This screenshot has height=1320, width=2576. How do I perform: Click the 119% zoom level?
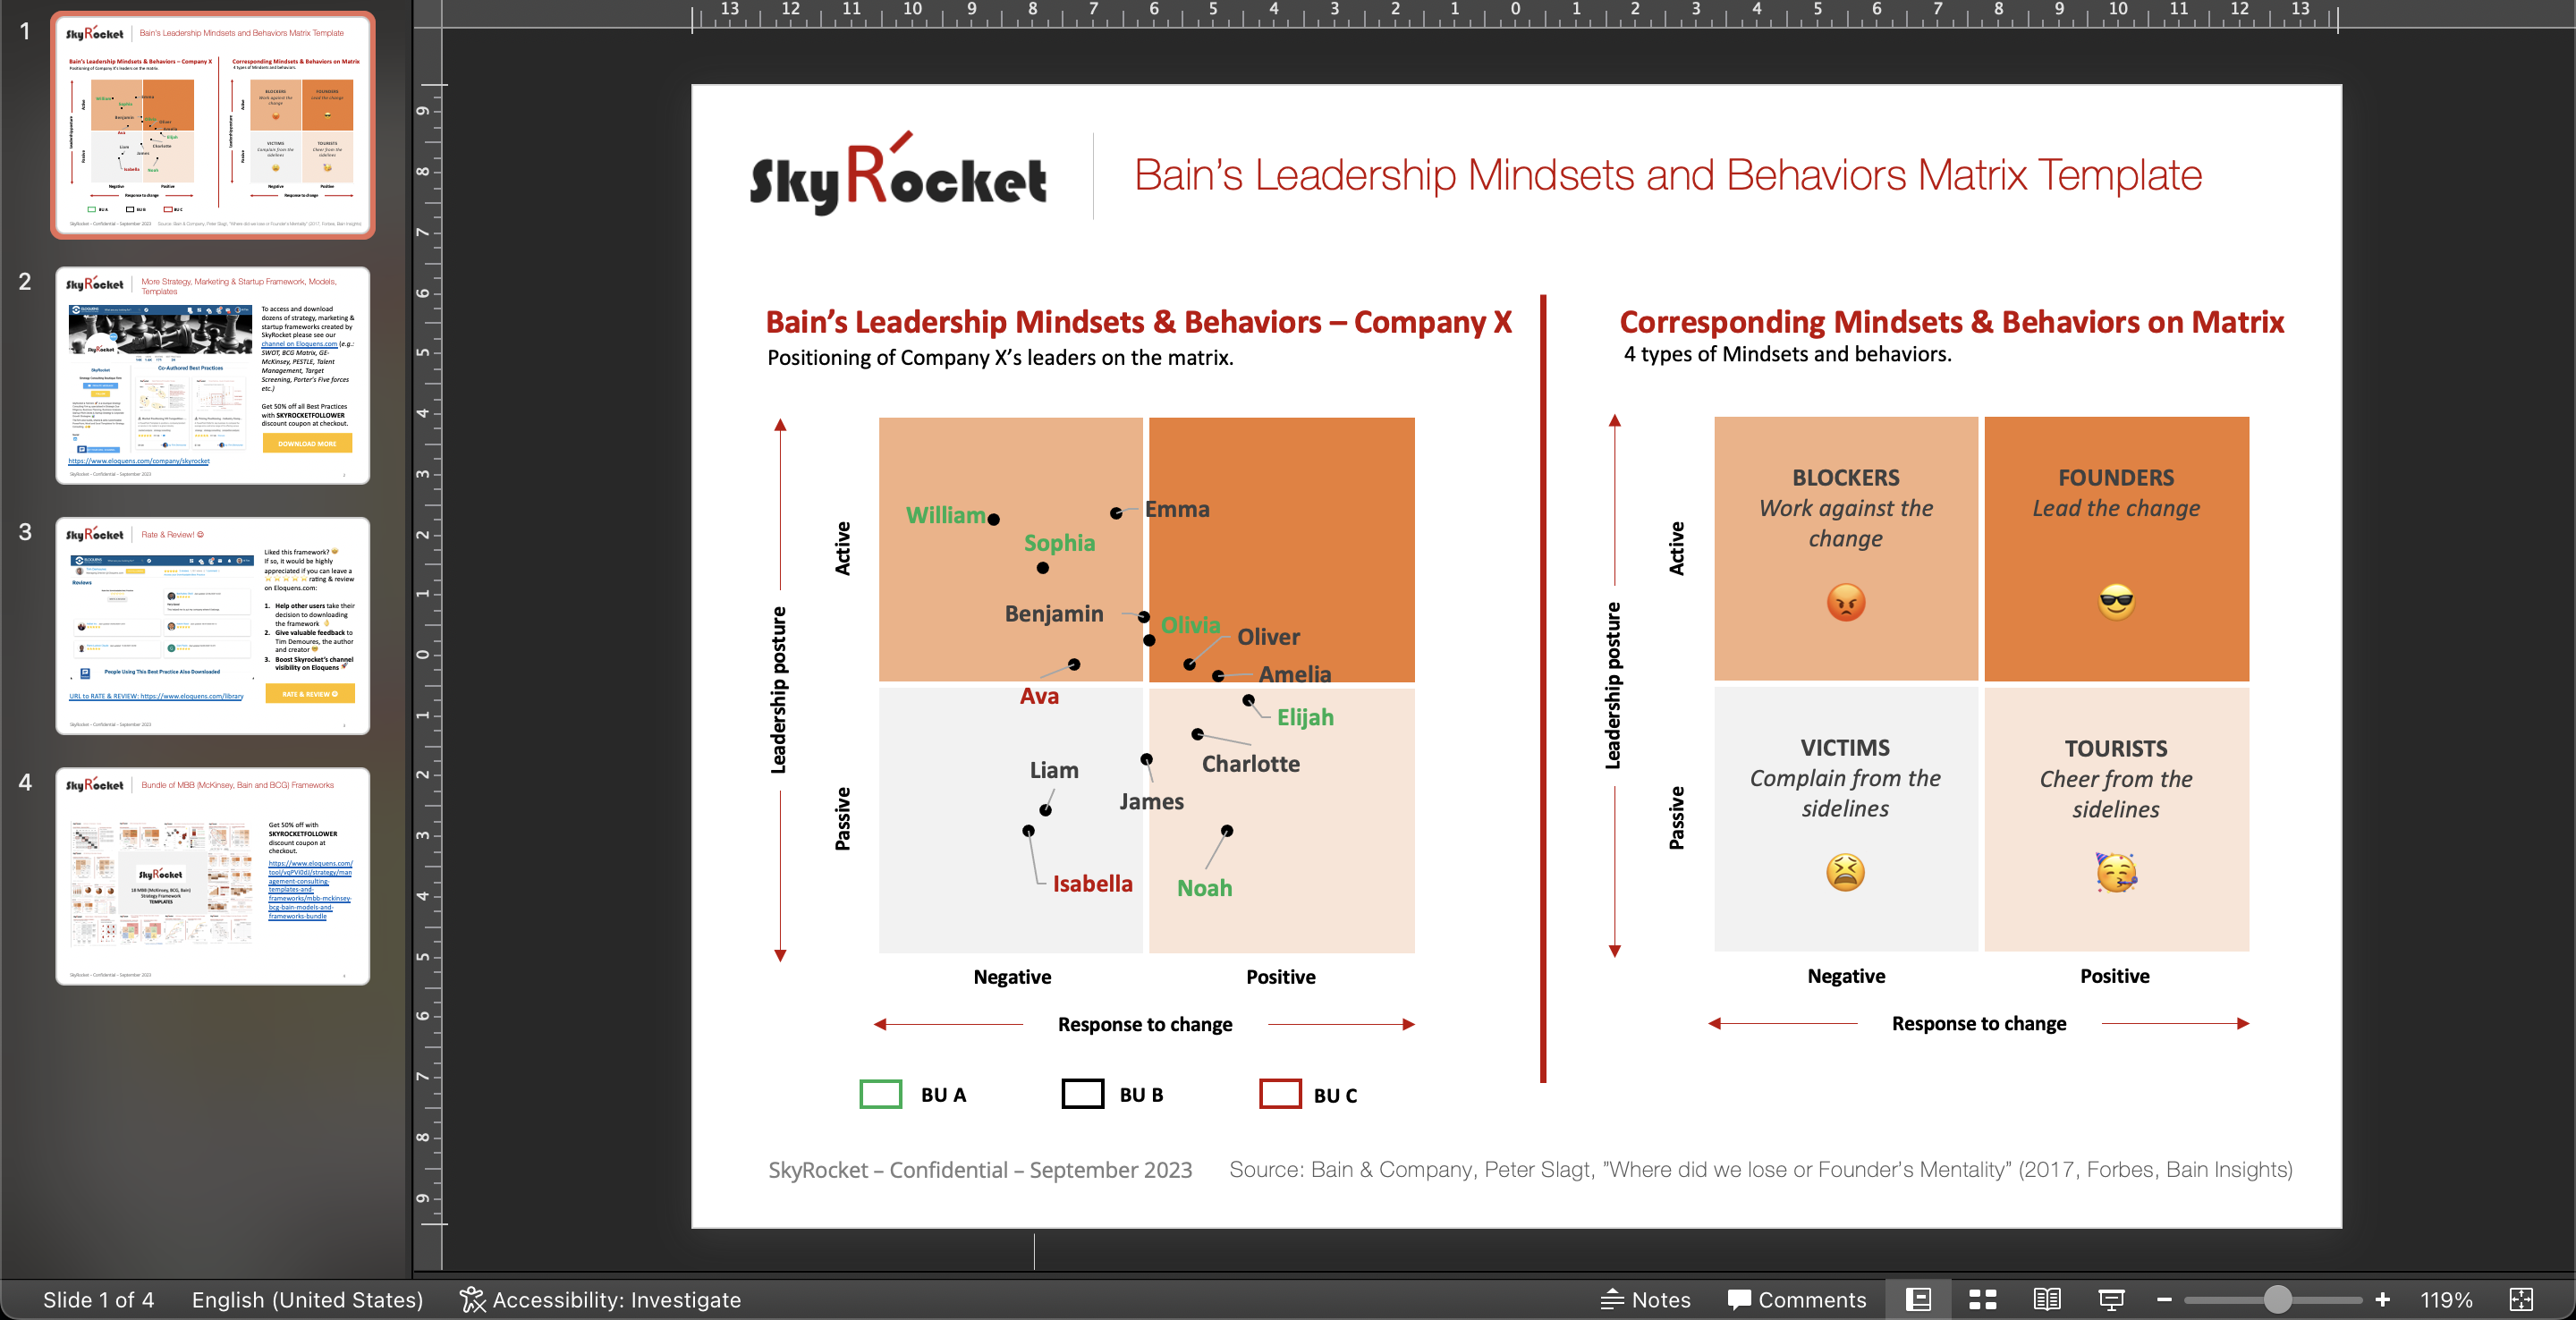[2445, 1299]
